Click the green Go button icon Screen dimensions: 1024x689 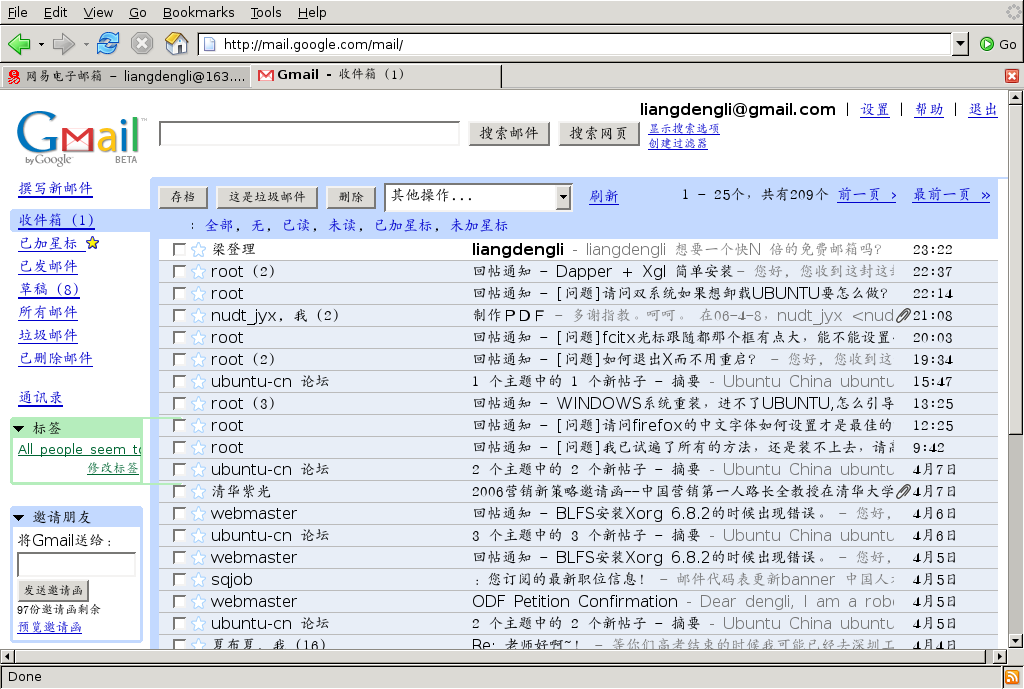coord(987,44)
